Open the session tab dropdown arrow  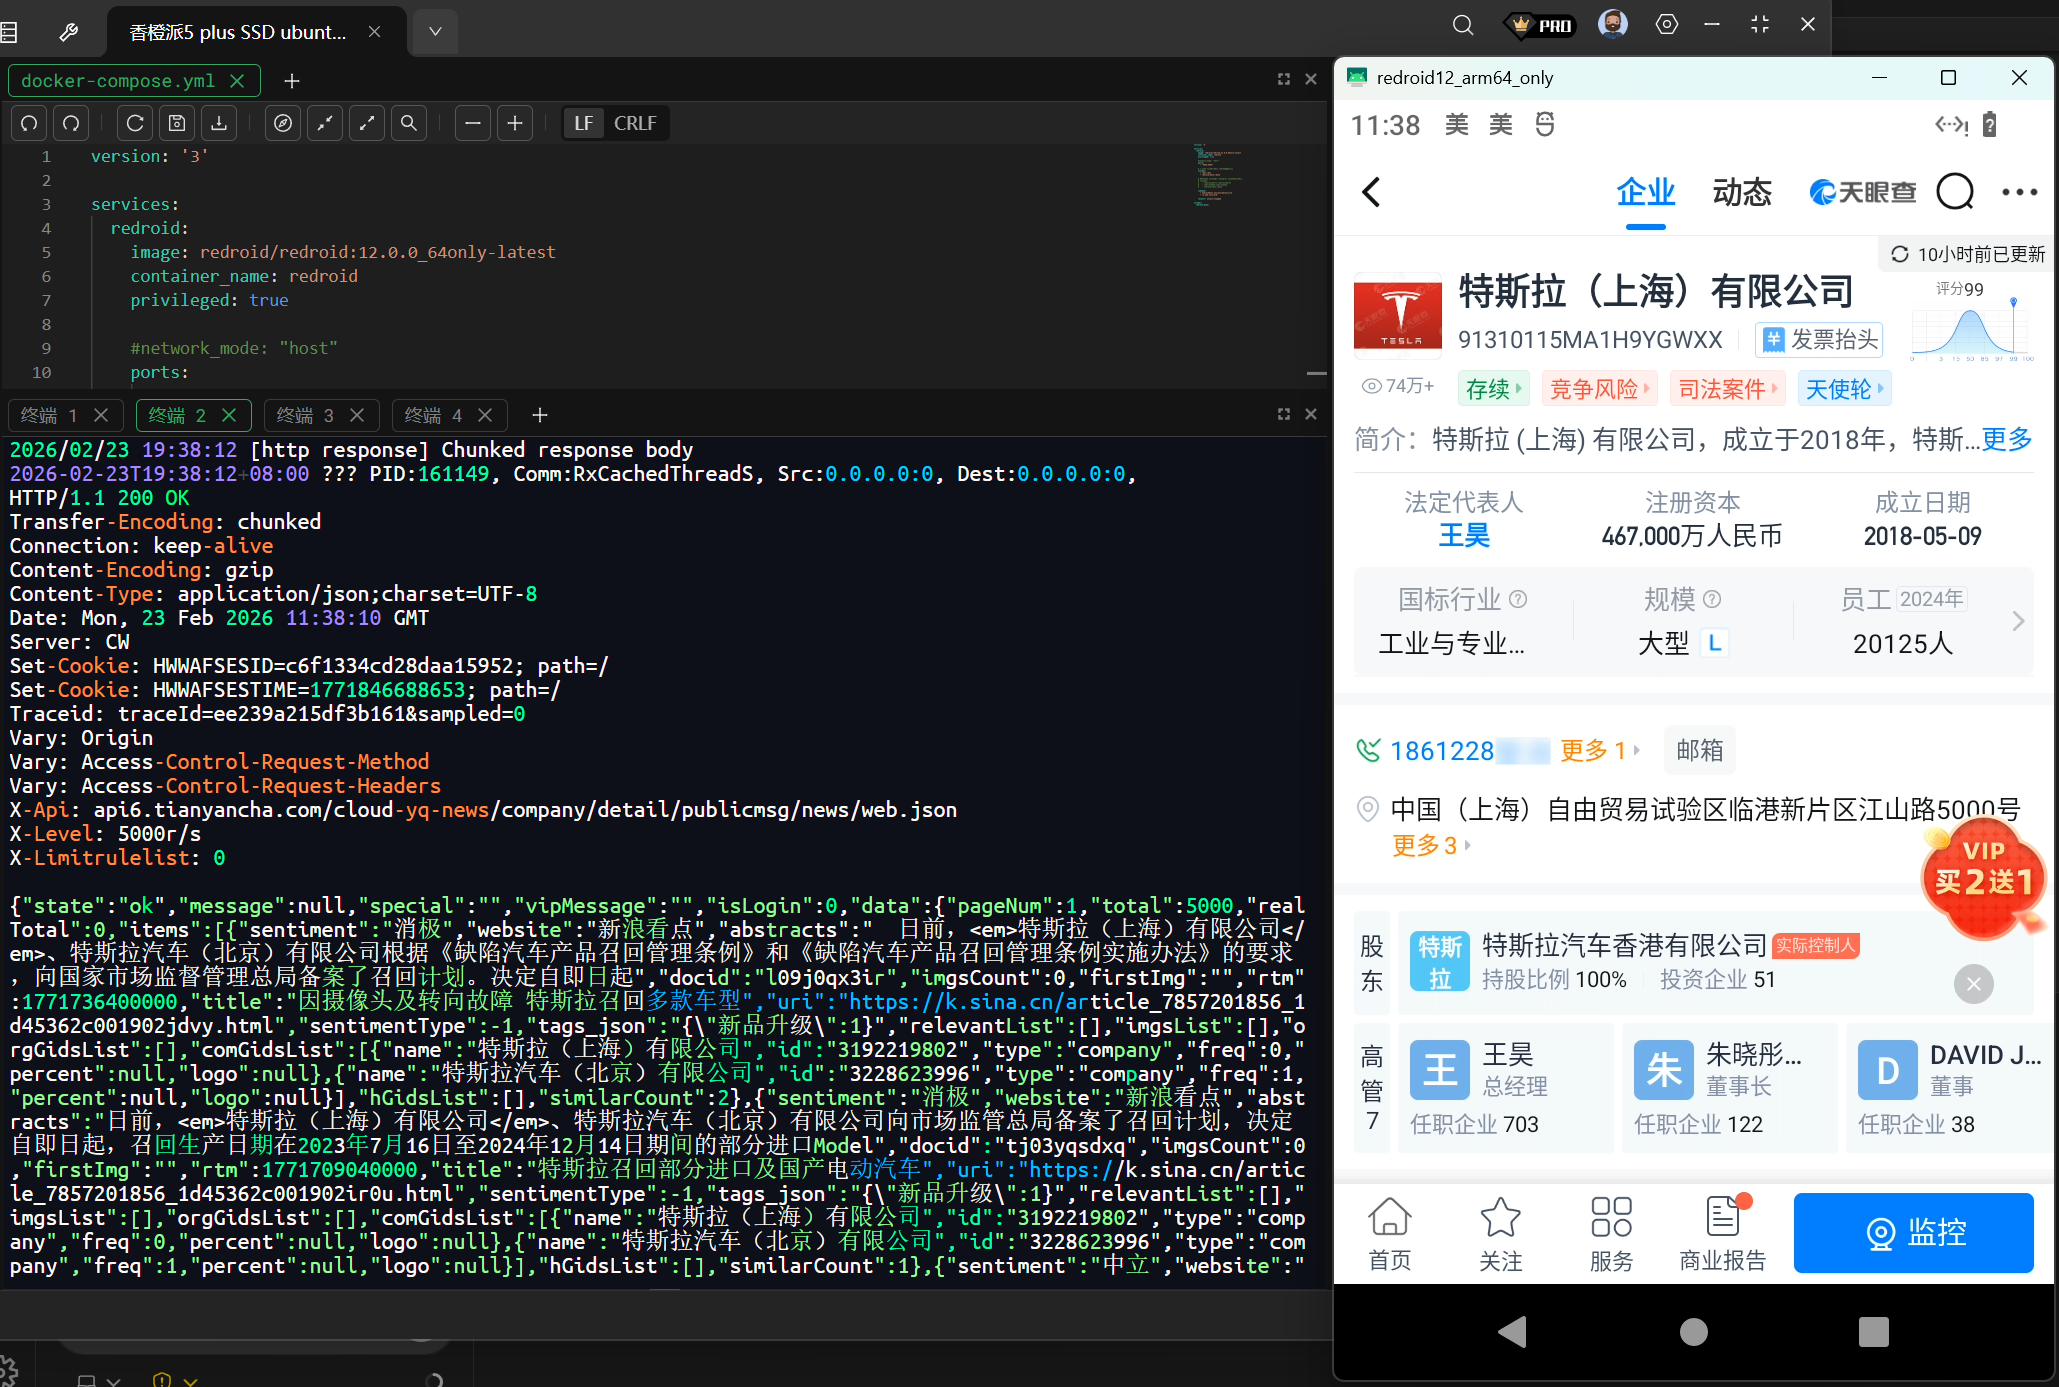(435, 32)
